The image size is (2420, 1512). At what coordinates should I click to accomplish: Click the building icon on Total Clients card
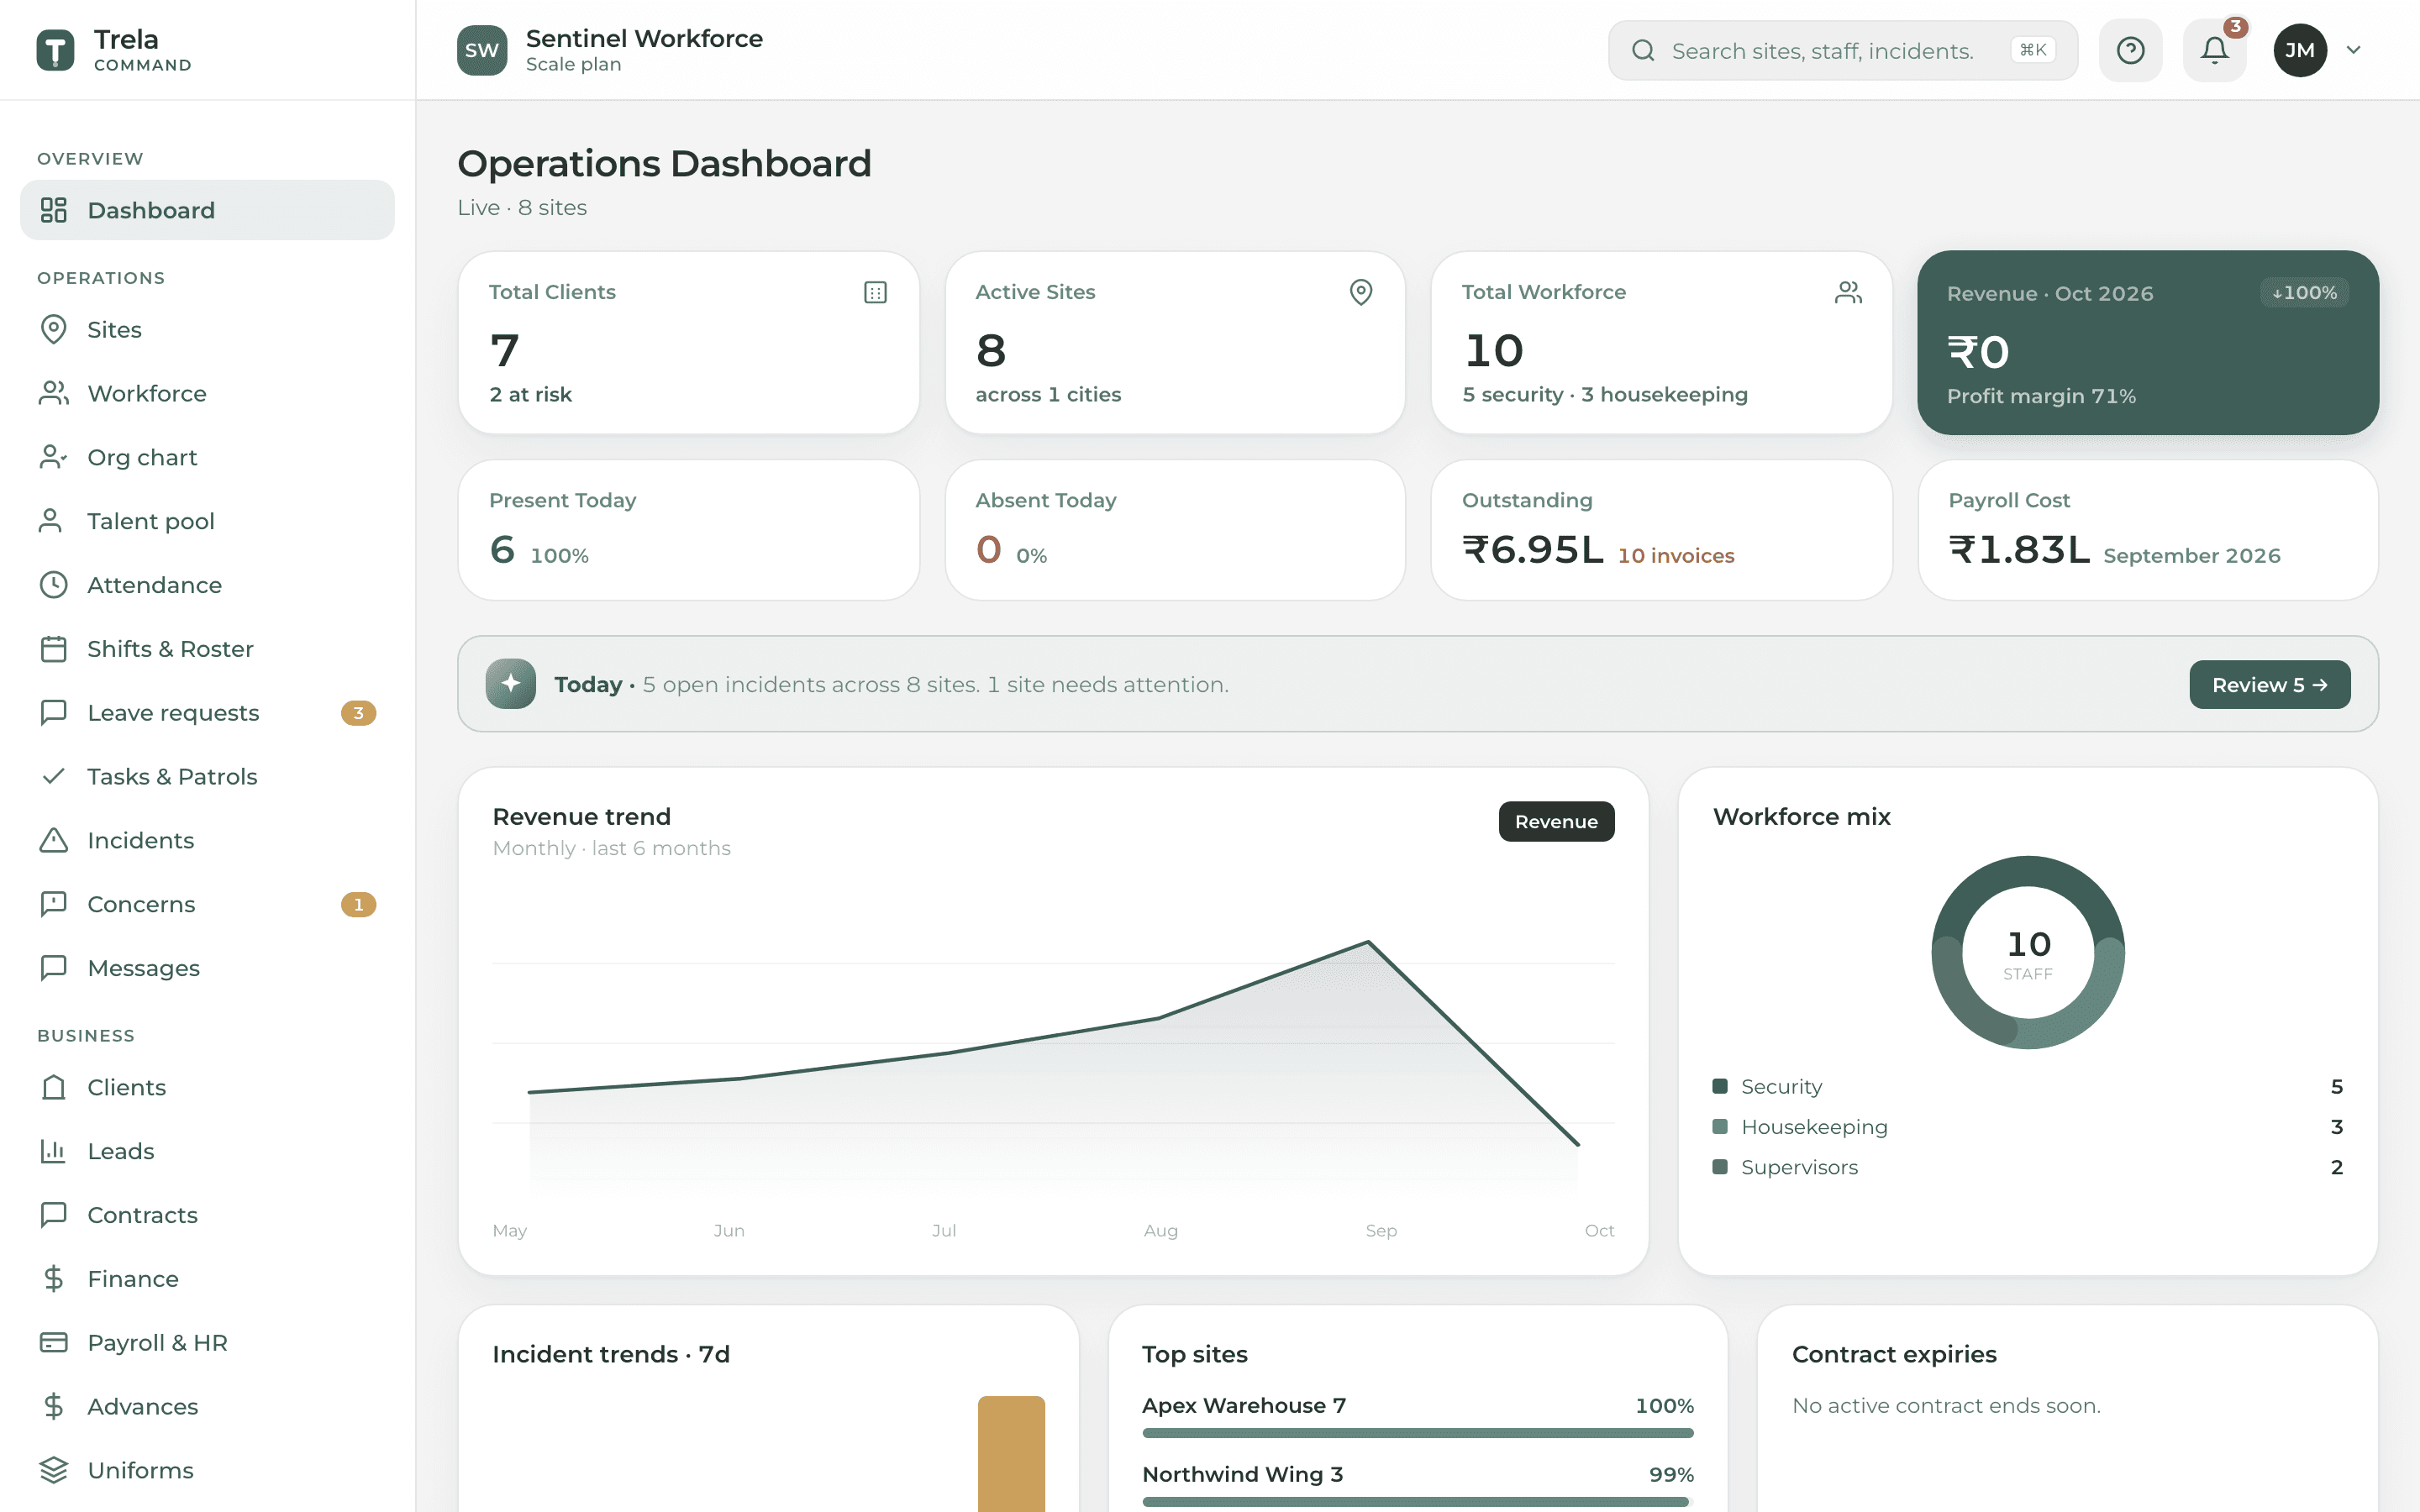[875, 292]
